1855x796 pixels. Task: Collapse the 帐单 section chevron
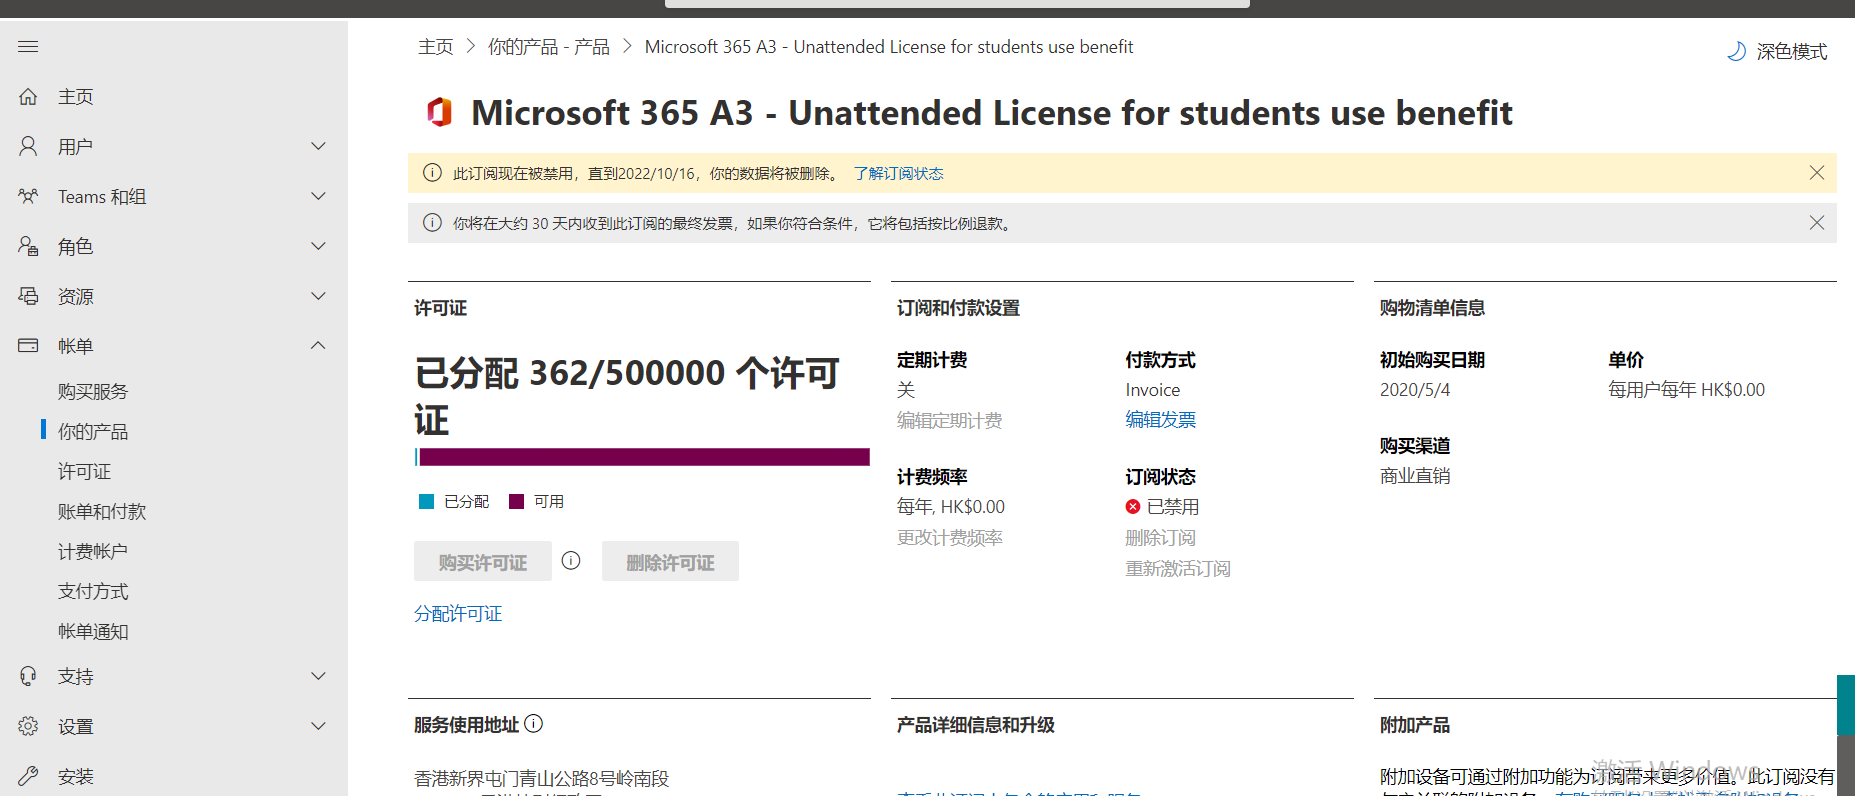pyautogui.click(x=318, y=346)
